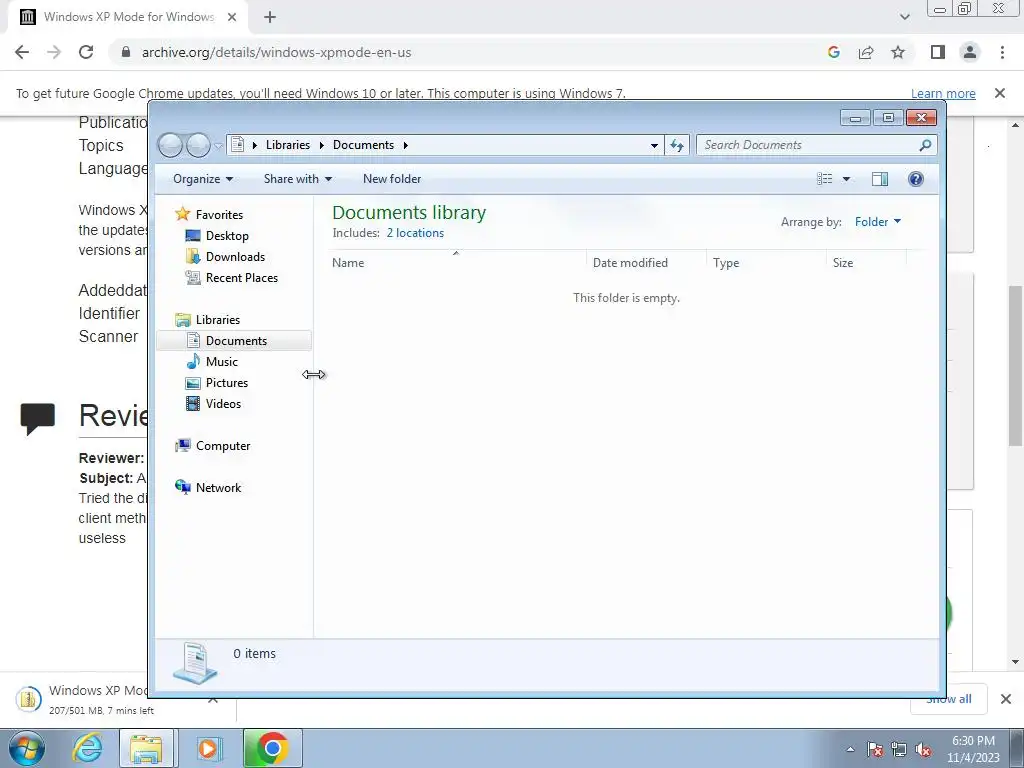Click the Explorer back arrow button
The height and width of the screenshot is (768, 1024).
point(170,145)
